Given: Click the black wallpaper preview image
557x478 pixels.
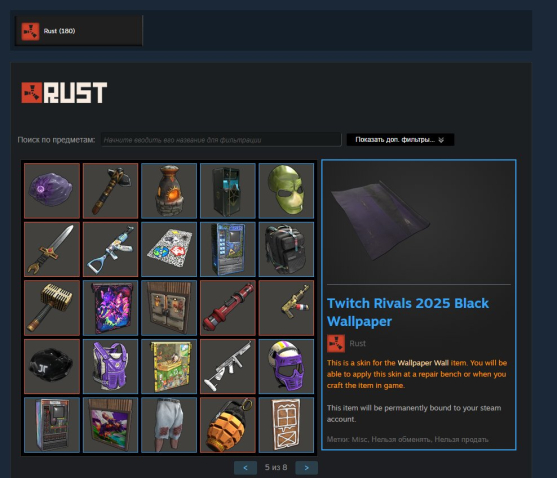Looking at the screenshot, I should tap(418, 223).
